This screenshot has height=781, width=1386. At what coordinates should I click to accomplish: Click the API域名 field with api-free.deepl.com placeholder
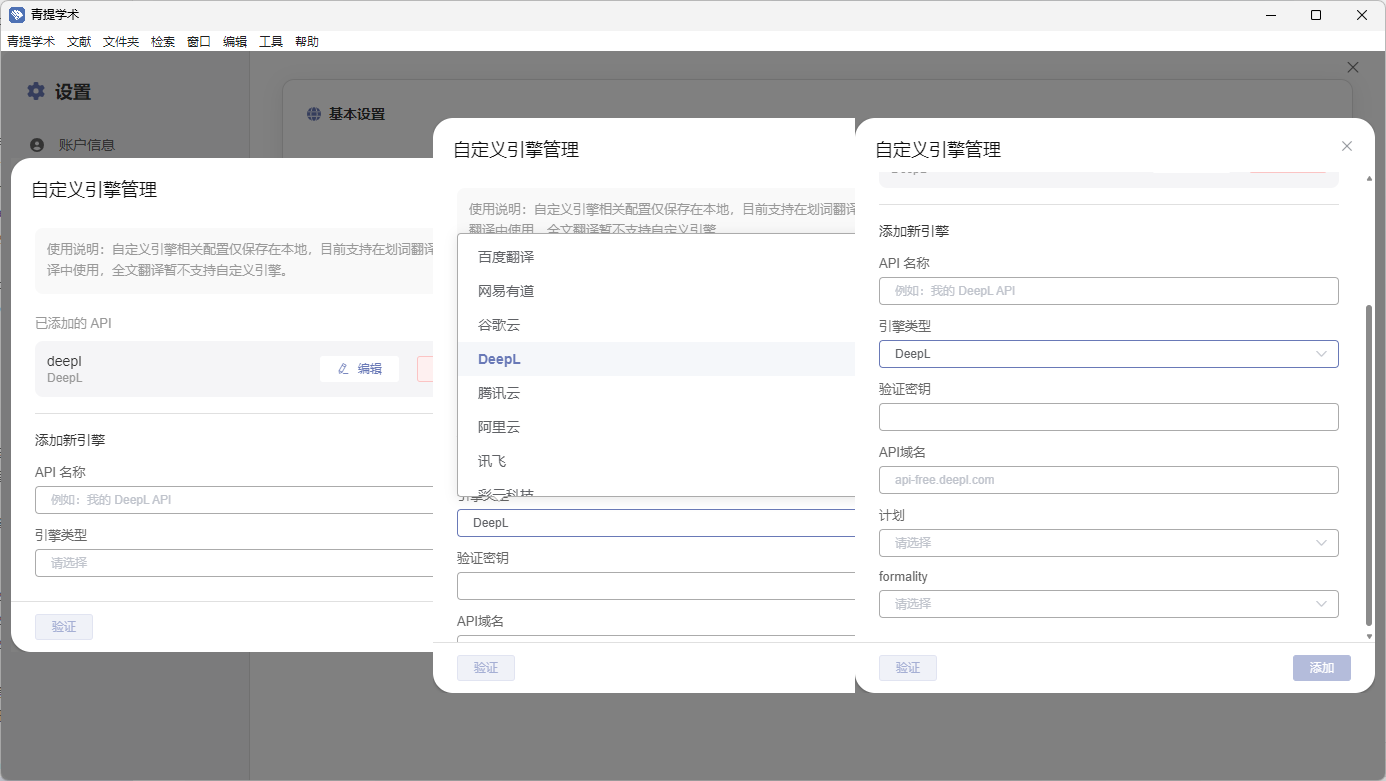1108,480
